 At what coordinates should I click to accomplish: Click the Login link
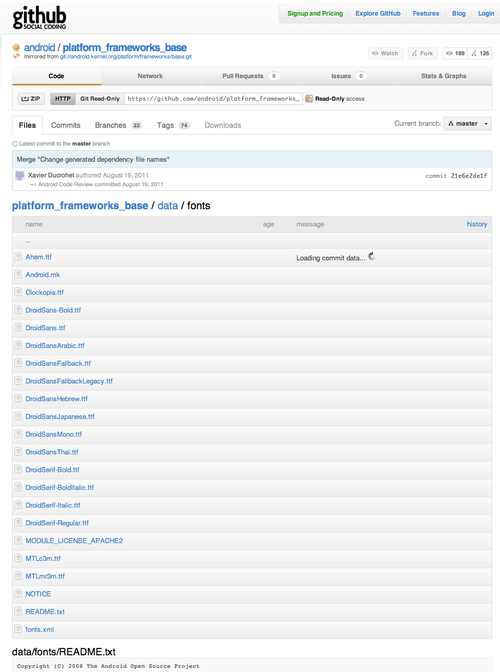[486, 14]
